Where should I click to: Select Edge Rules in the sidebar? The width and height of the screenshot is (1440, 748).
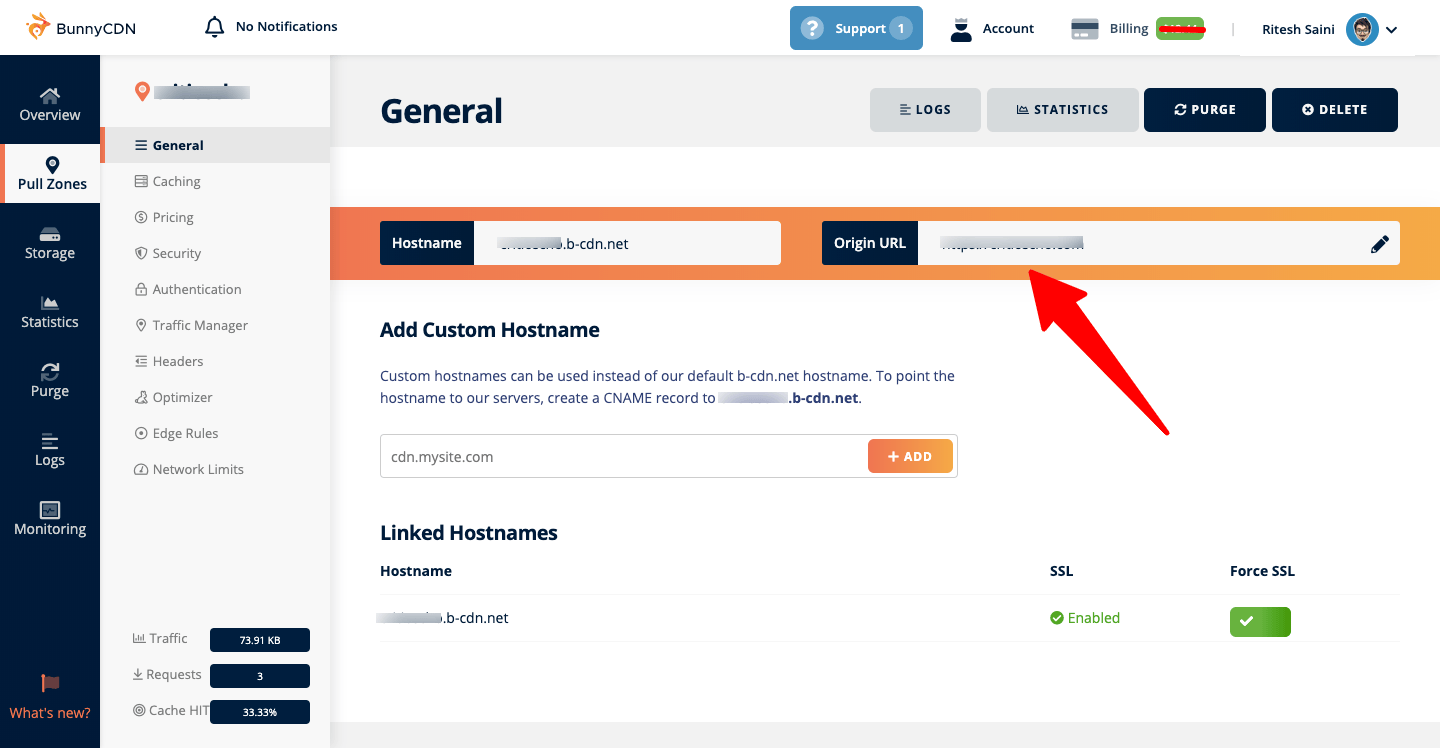pyautogui.click(x=185, y=433)
